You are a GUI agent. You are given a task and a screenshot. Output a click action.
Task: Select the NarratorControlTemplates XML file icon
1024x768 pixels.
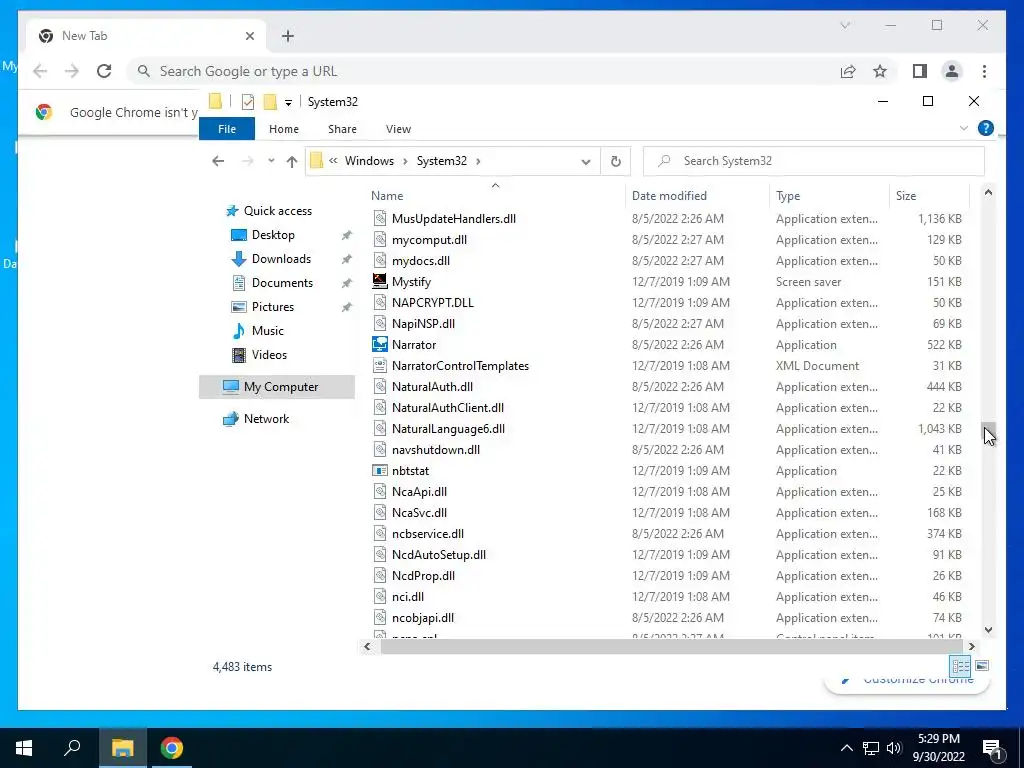click(379, 366)
